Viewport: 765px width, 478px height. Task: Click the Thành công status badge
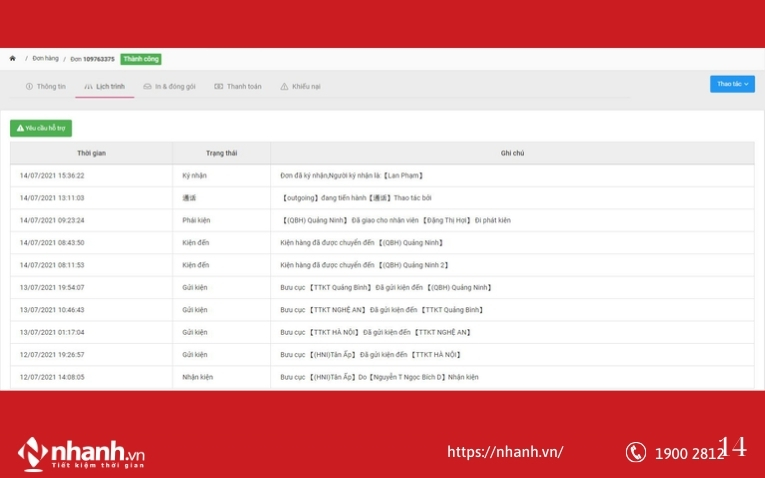tap(141, 59)
